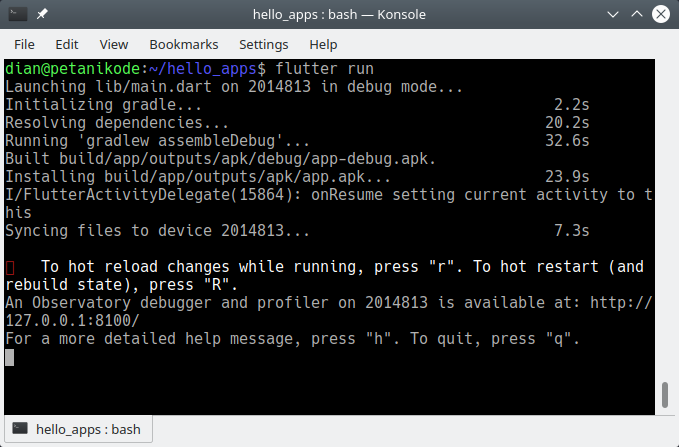Close the Konsole window
The width and height of the screenshot is (679, 447).
660,14
